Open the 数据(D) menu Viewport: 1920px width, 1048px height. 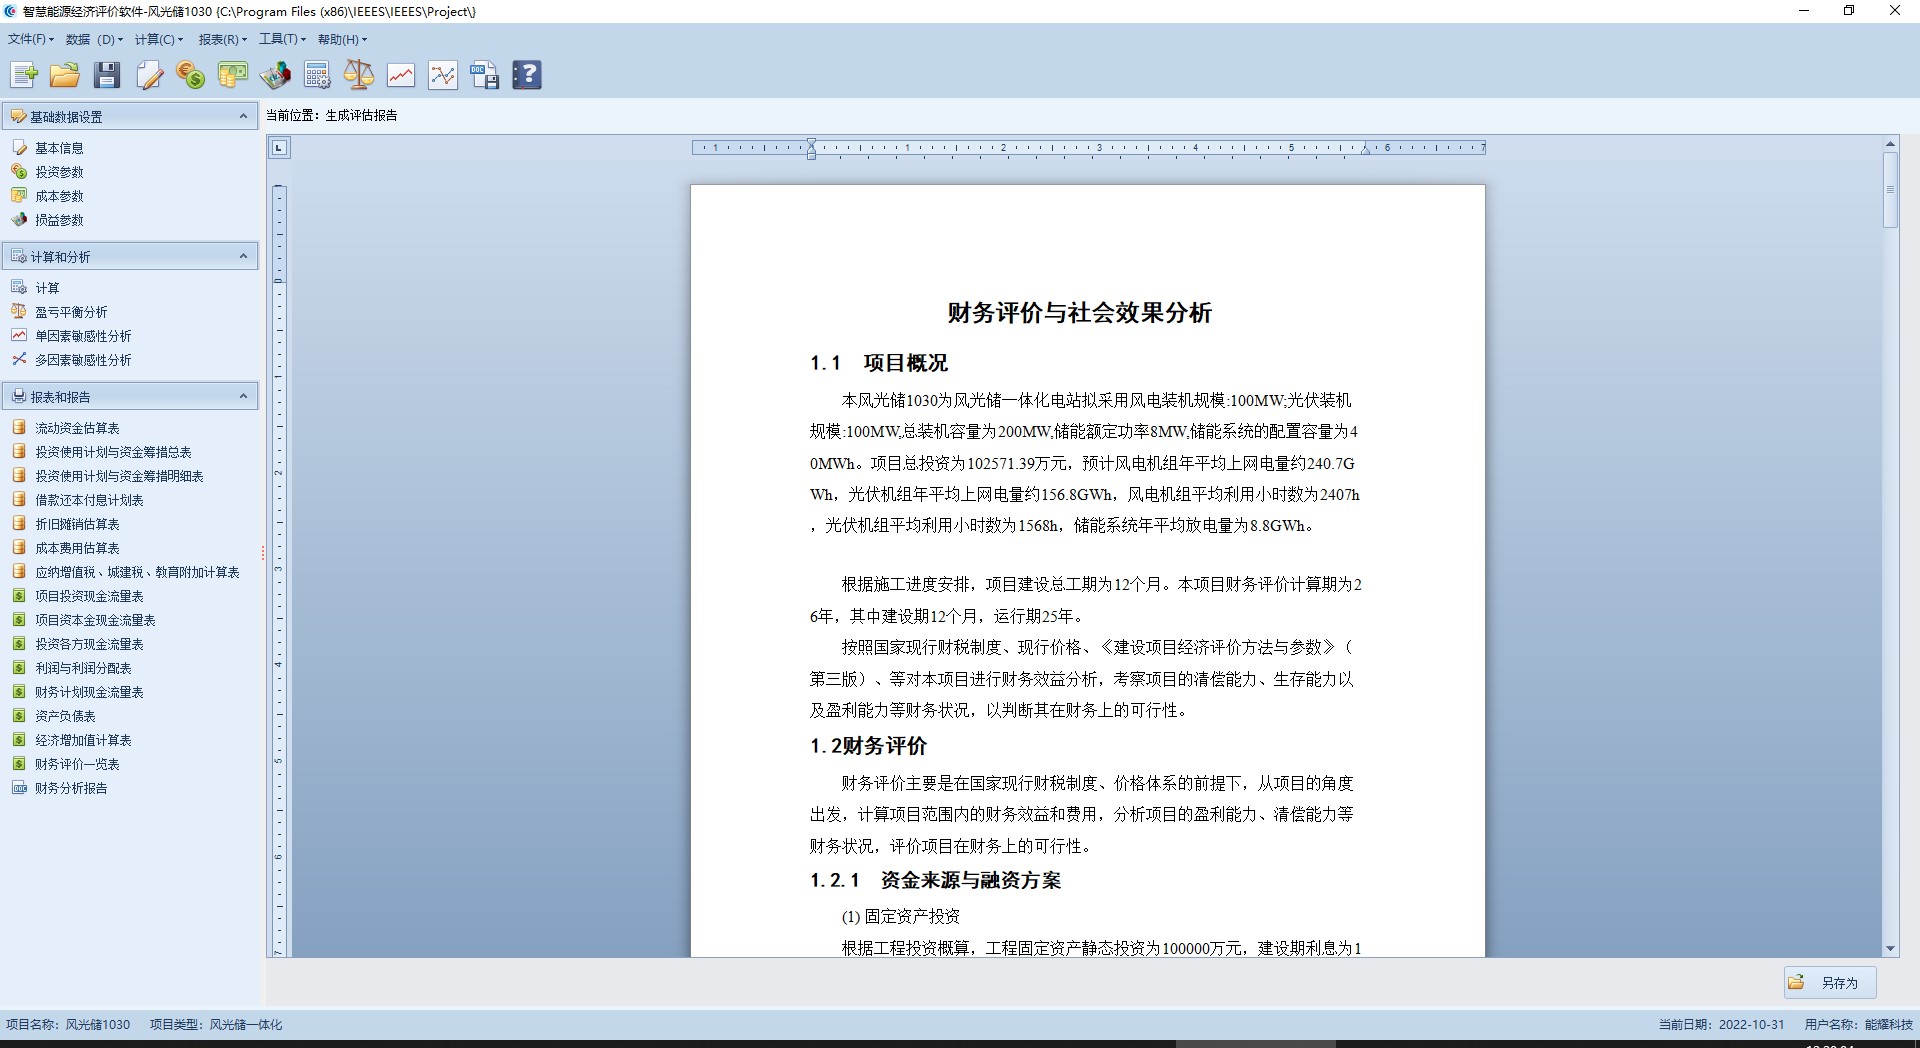coord(94,39)
